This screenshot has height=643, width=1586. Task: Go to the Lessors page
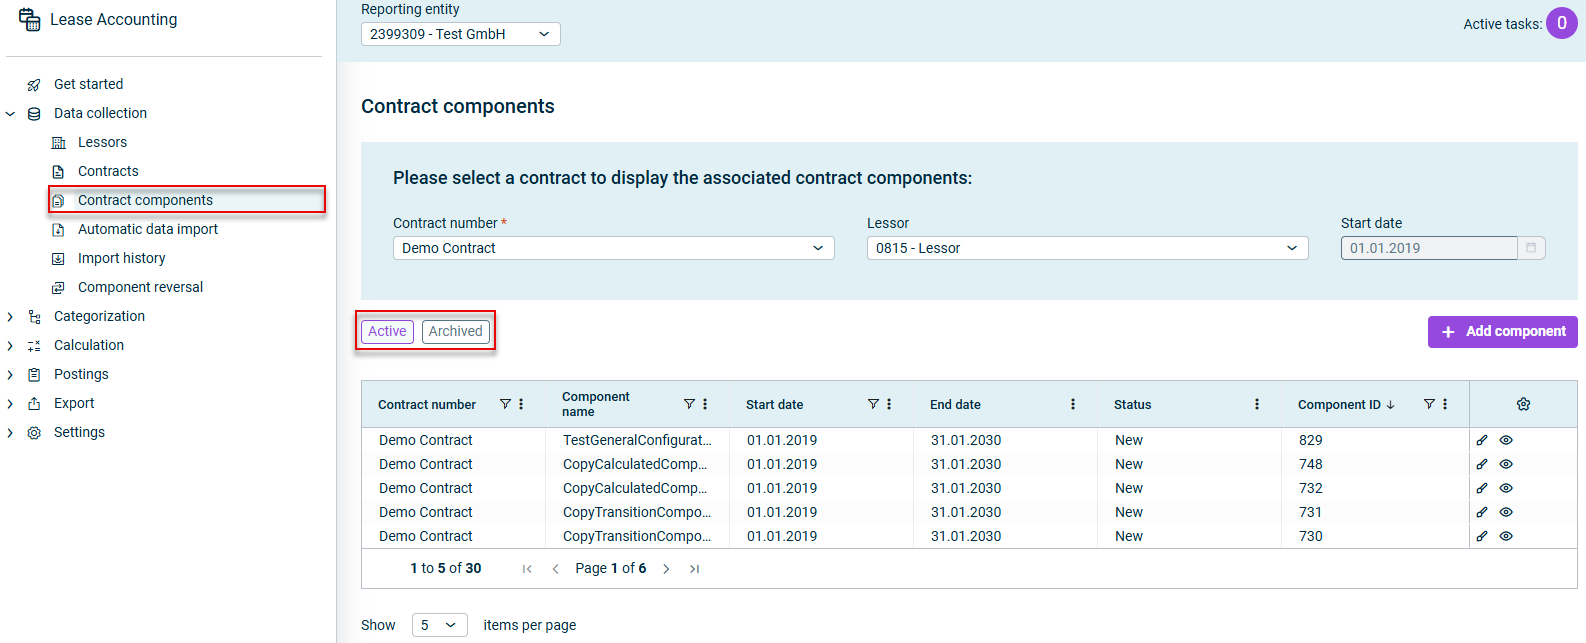tap(102, 142)
